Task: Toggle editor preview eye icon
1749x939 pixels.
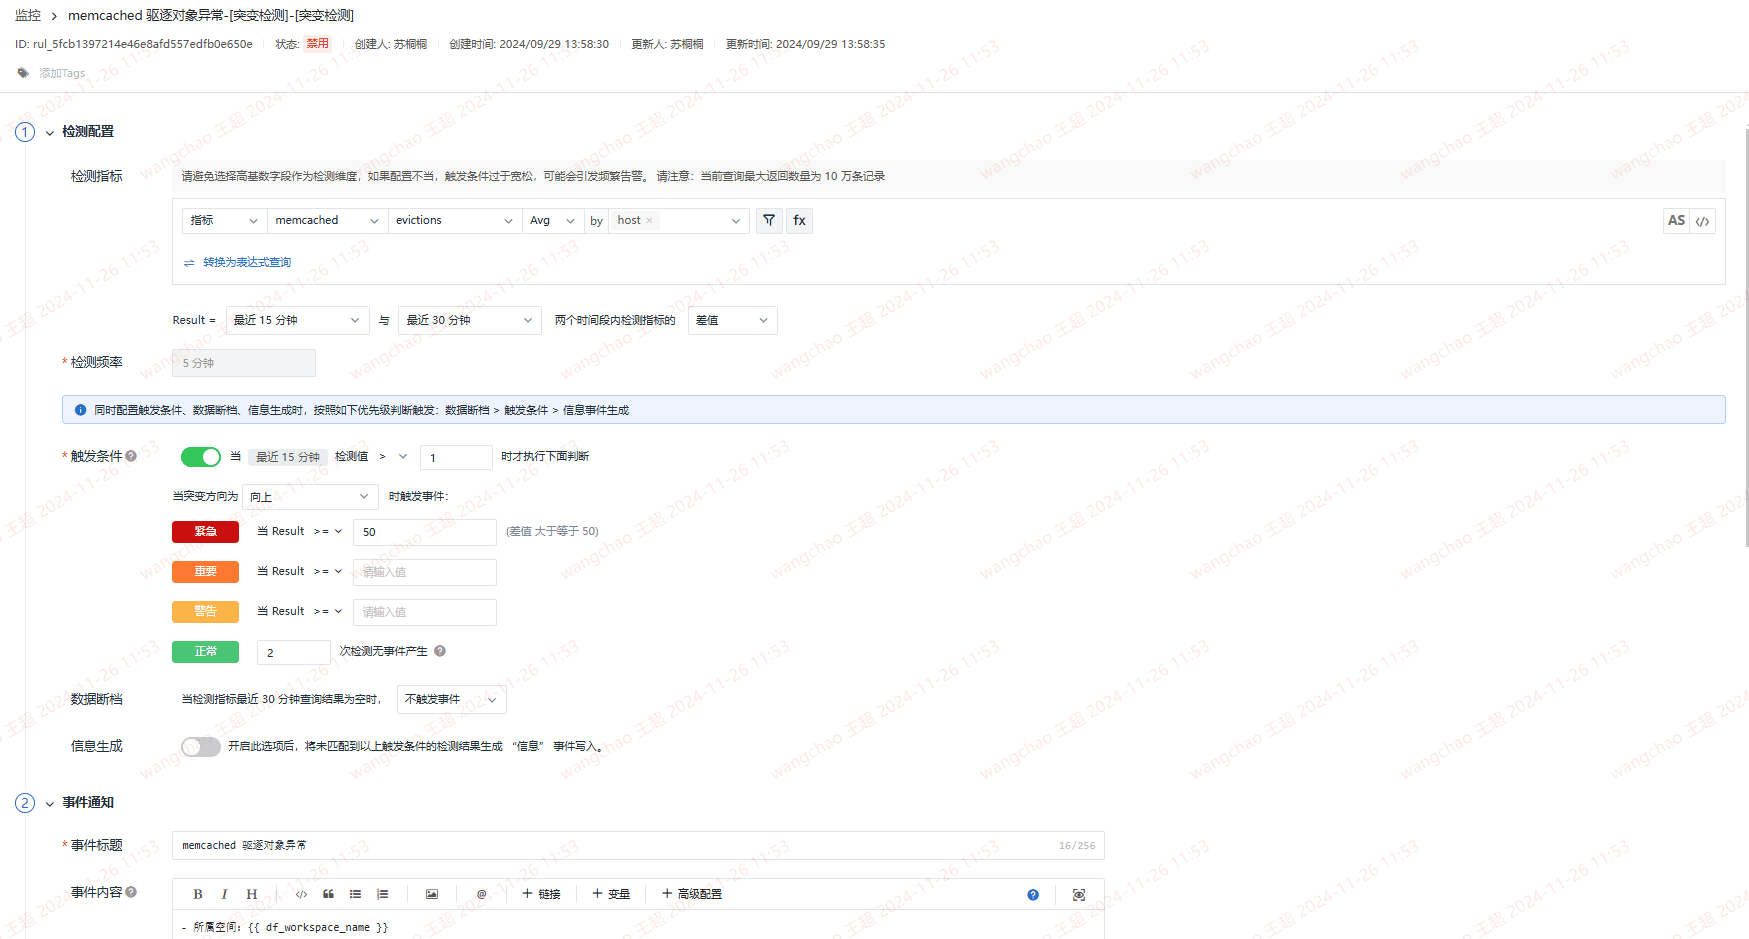Action: tap(1079, 895)
